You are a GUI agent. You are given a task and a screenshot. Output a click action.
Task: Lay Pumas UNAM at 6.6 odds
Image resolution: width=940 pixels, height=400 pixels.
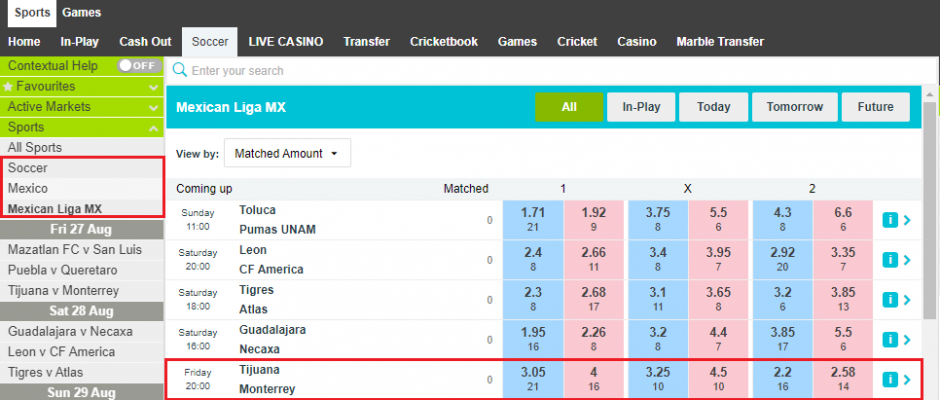(843, 219)
